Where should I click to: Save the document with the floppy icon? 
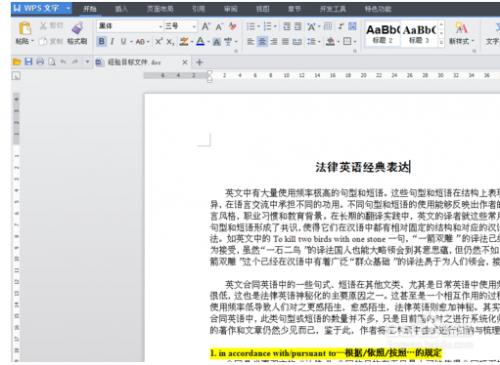28,62
